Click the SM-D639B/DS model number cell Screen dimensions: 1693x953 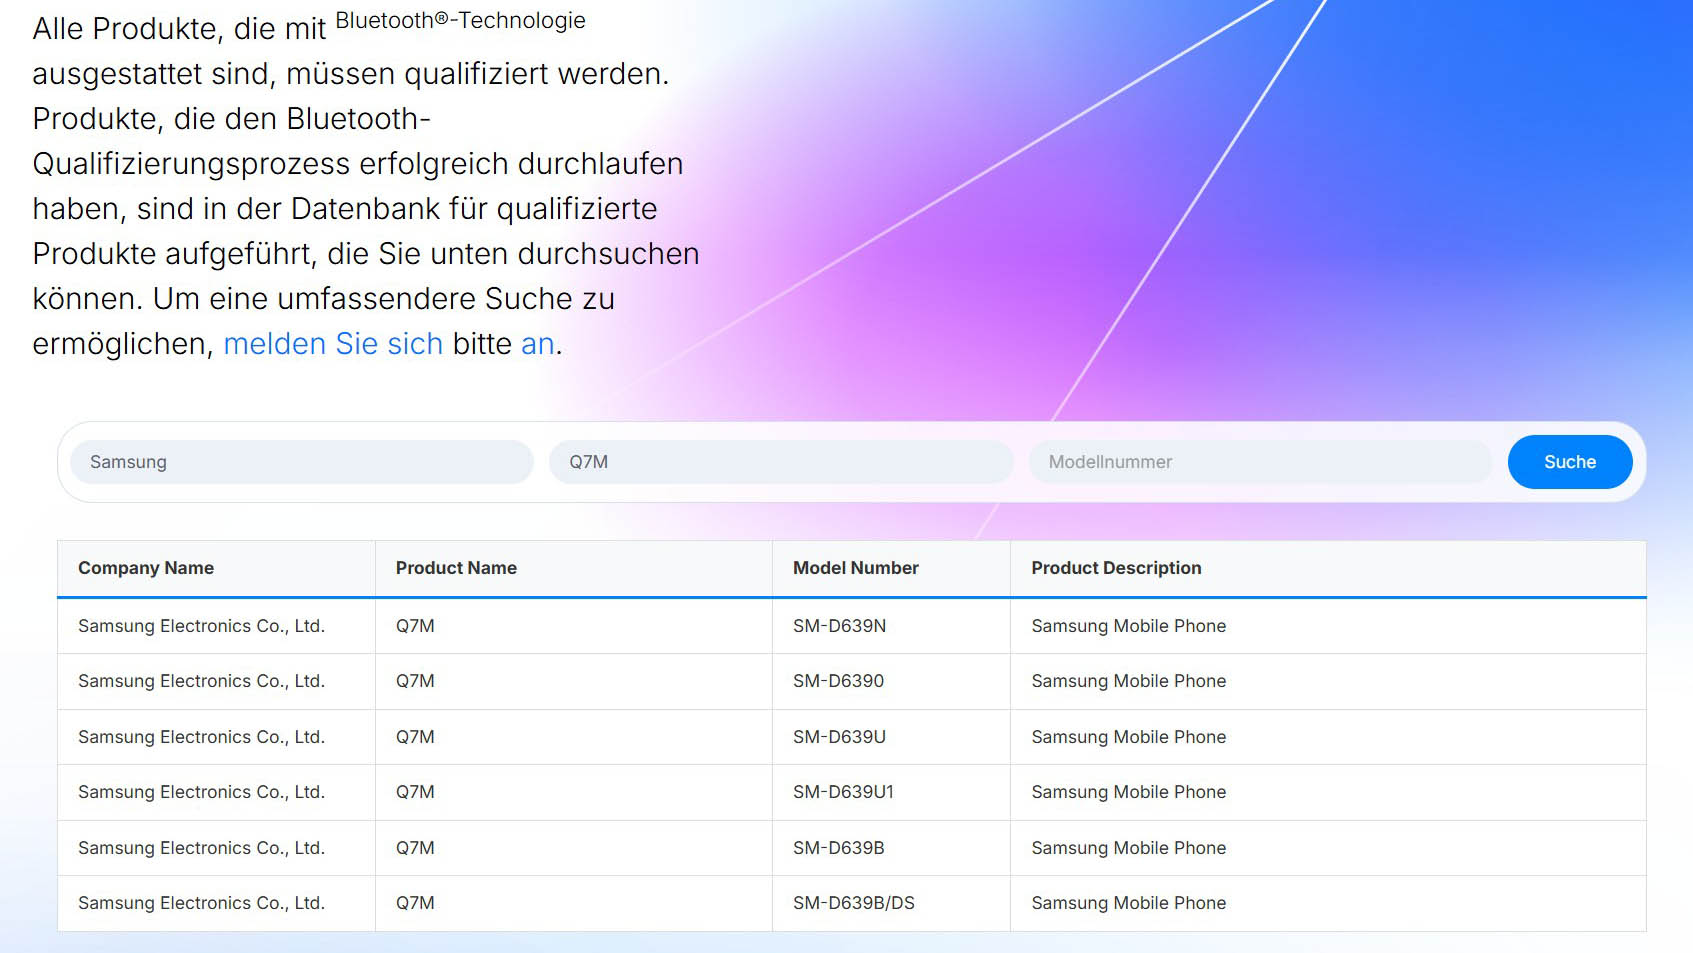[x=853, y=903]
